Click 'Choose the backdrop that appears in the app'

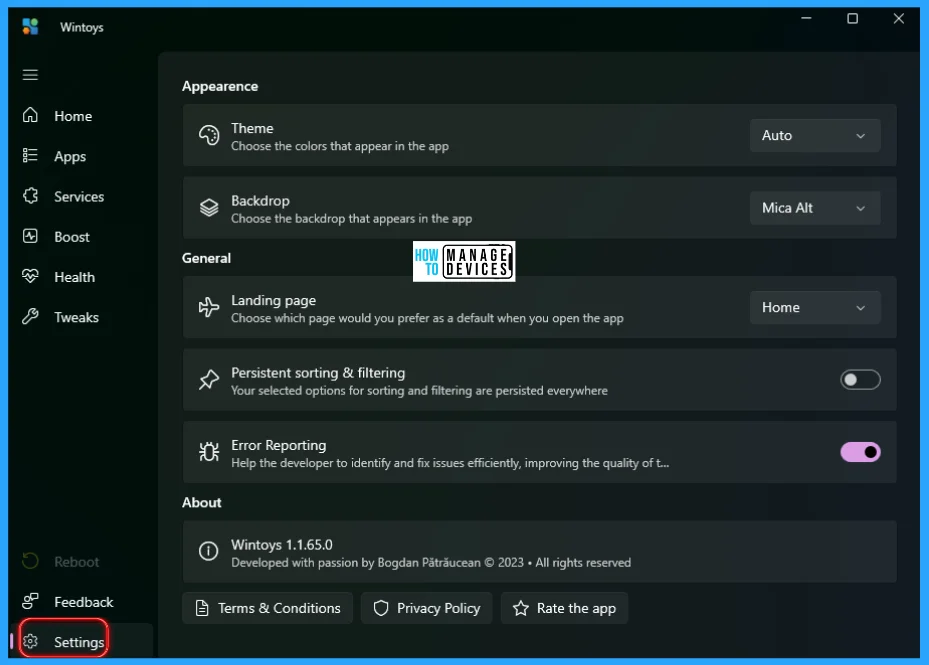(351, 218)
